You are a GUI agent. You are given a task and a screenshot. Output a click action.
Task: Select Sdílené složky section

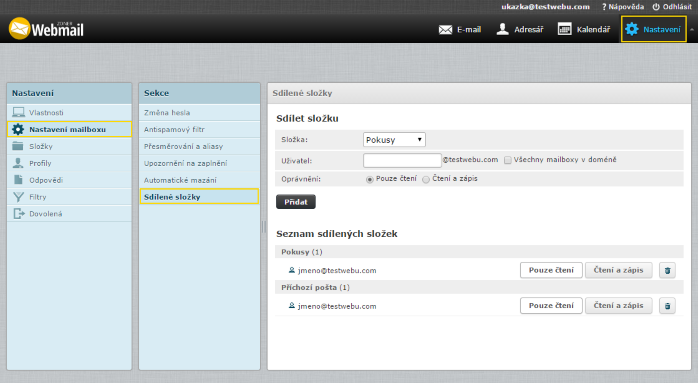pos(199,196)
